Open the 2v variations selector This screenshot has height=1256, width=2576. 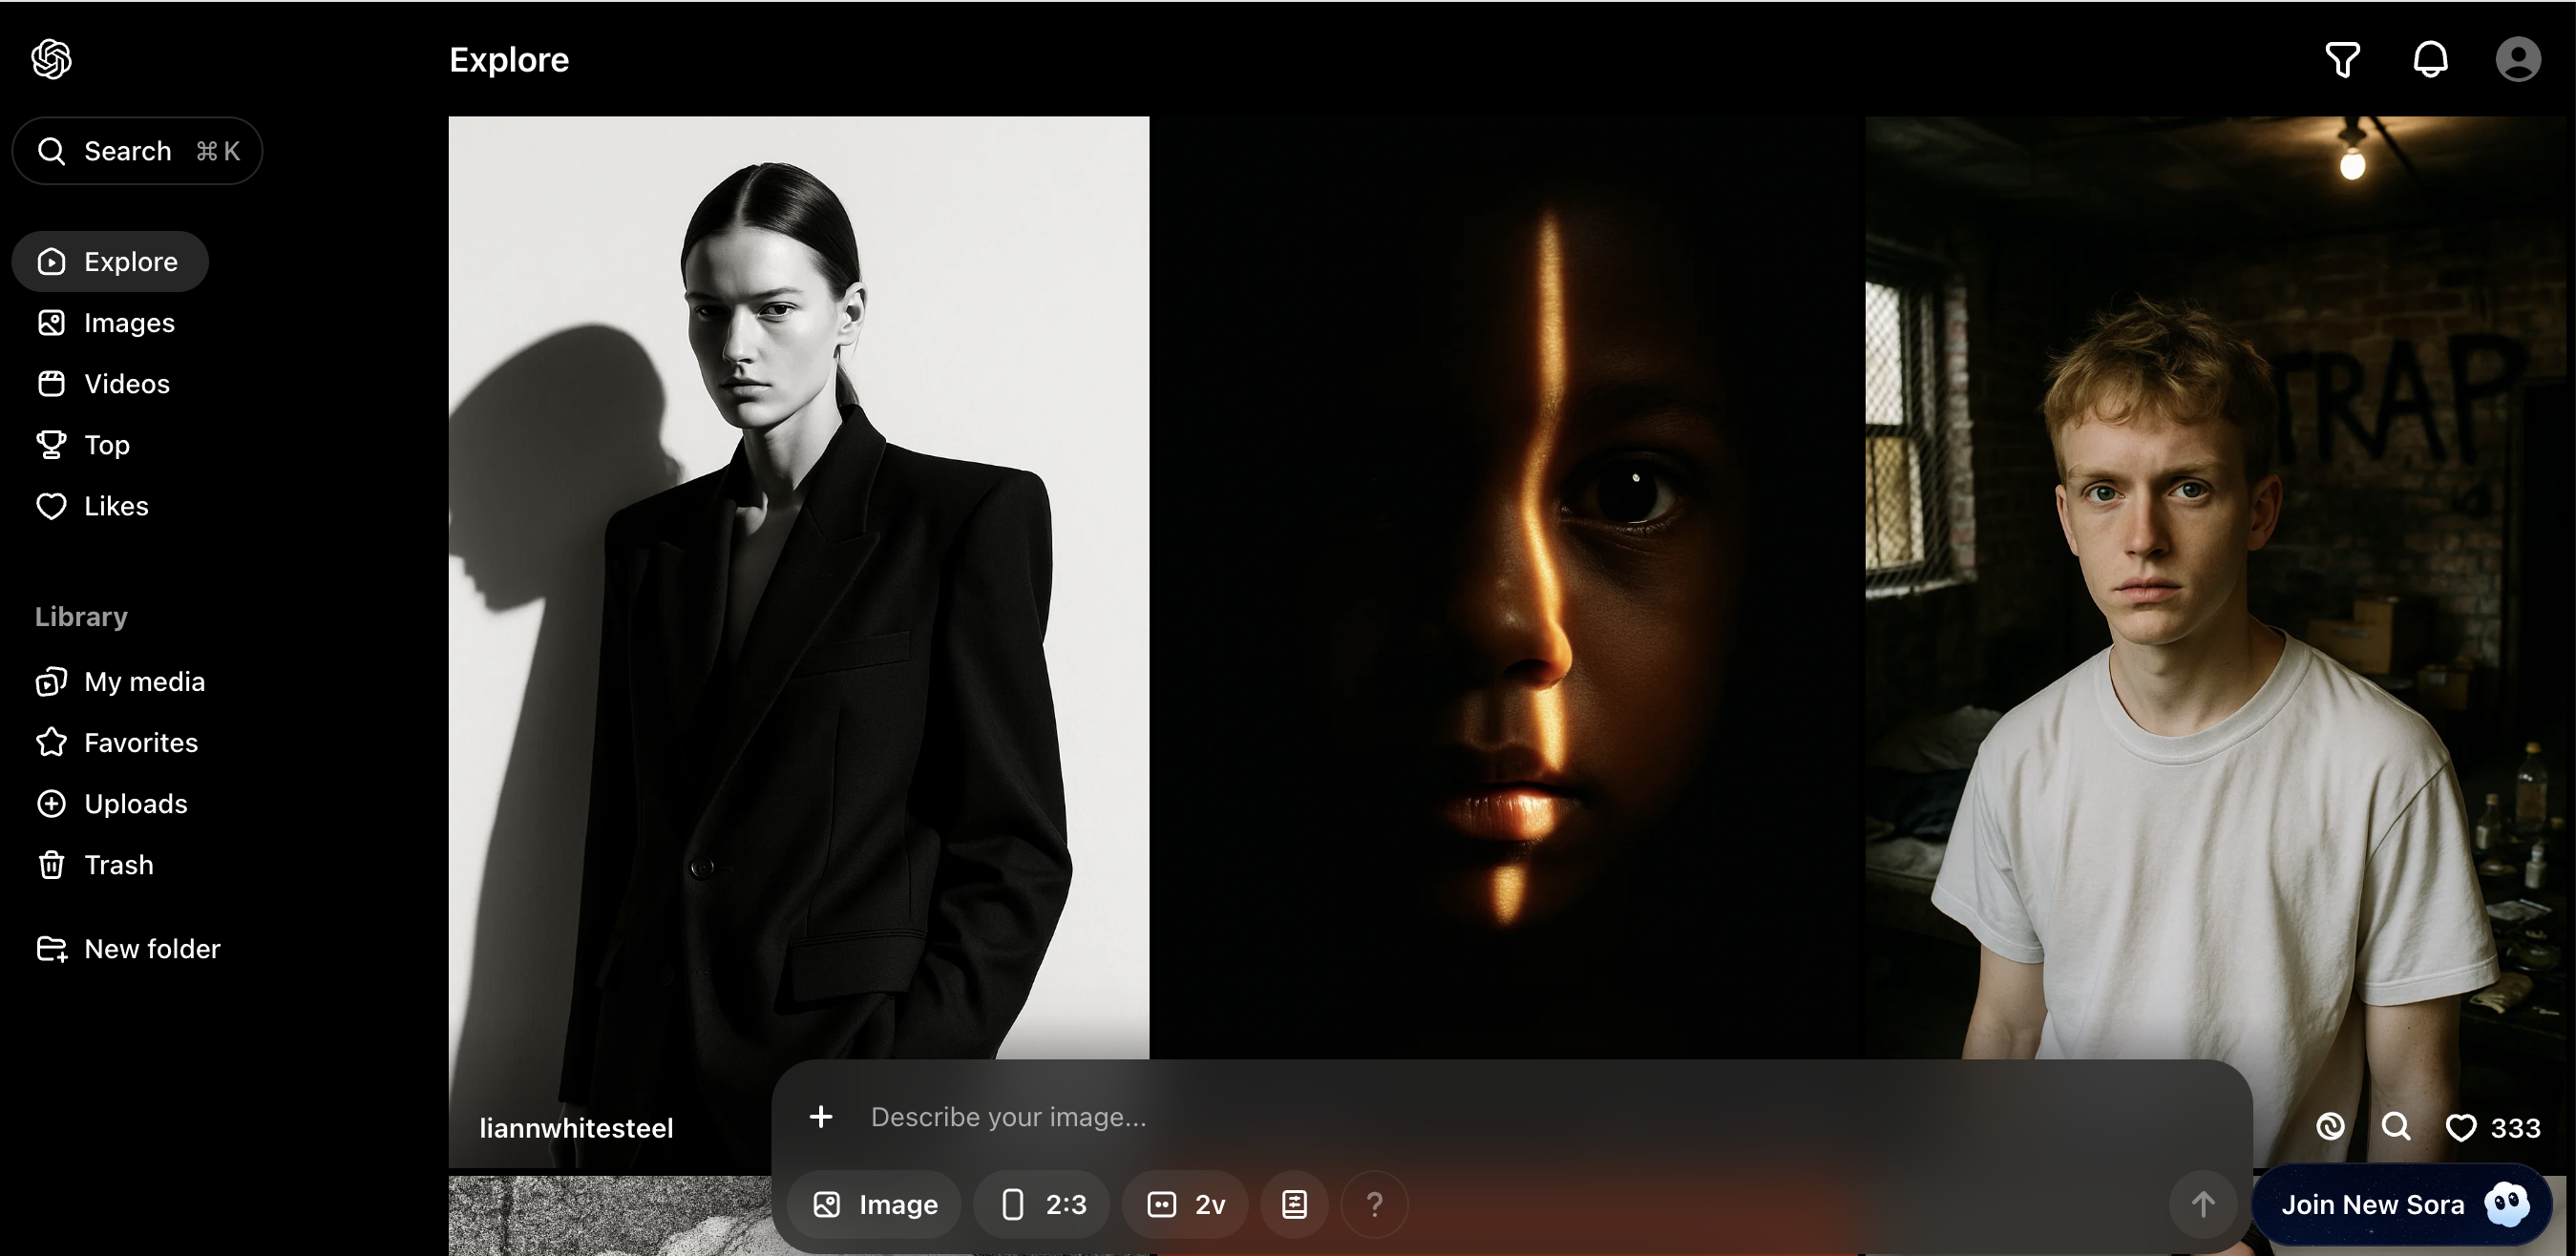pos(1186,1204)
